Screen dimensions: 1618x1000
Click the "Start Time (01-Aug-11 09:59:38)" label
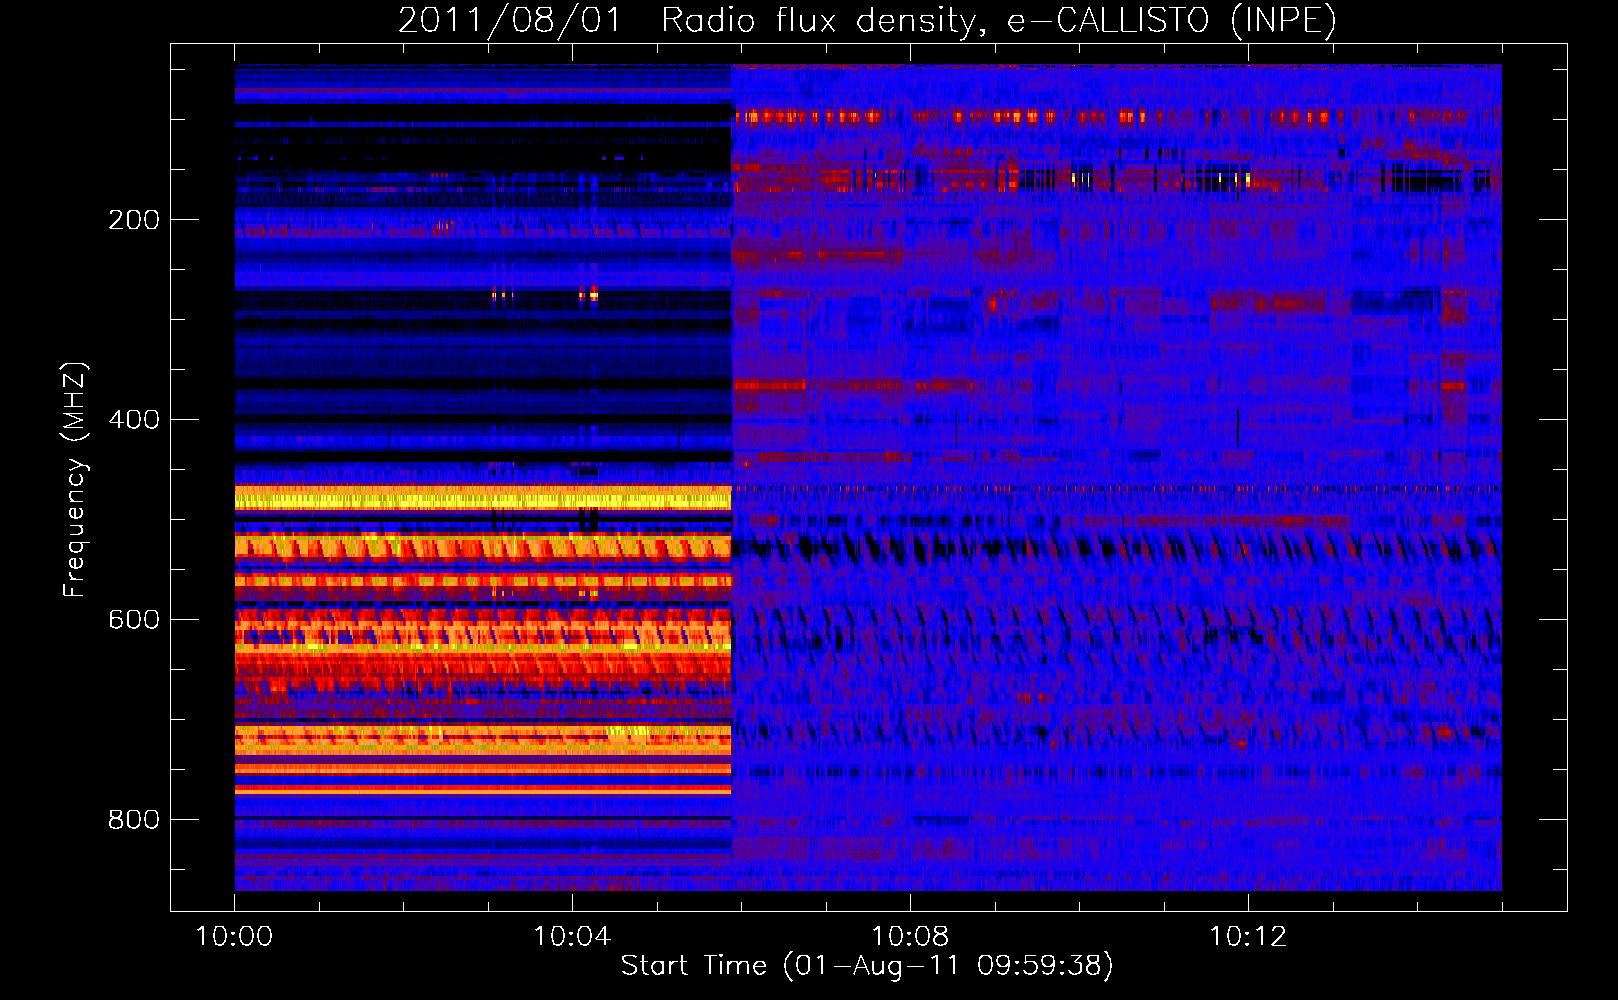(867, 966)
